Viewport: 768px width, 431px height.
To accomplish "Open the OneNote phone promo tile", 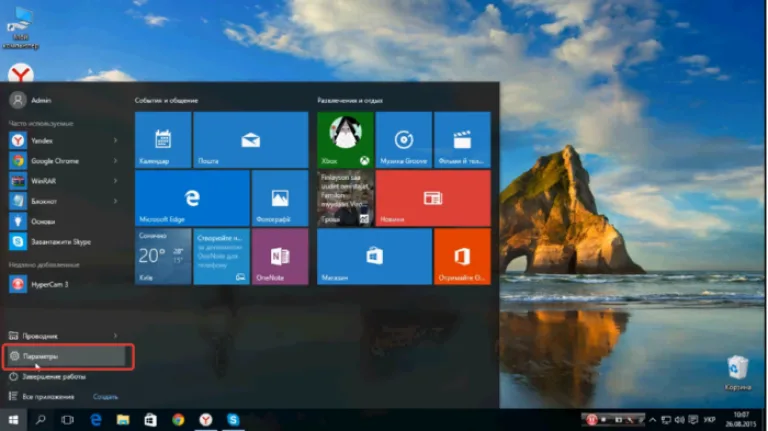I will (x=221, y=257).
